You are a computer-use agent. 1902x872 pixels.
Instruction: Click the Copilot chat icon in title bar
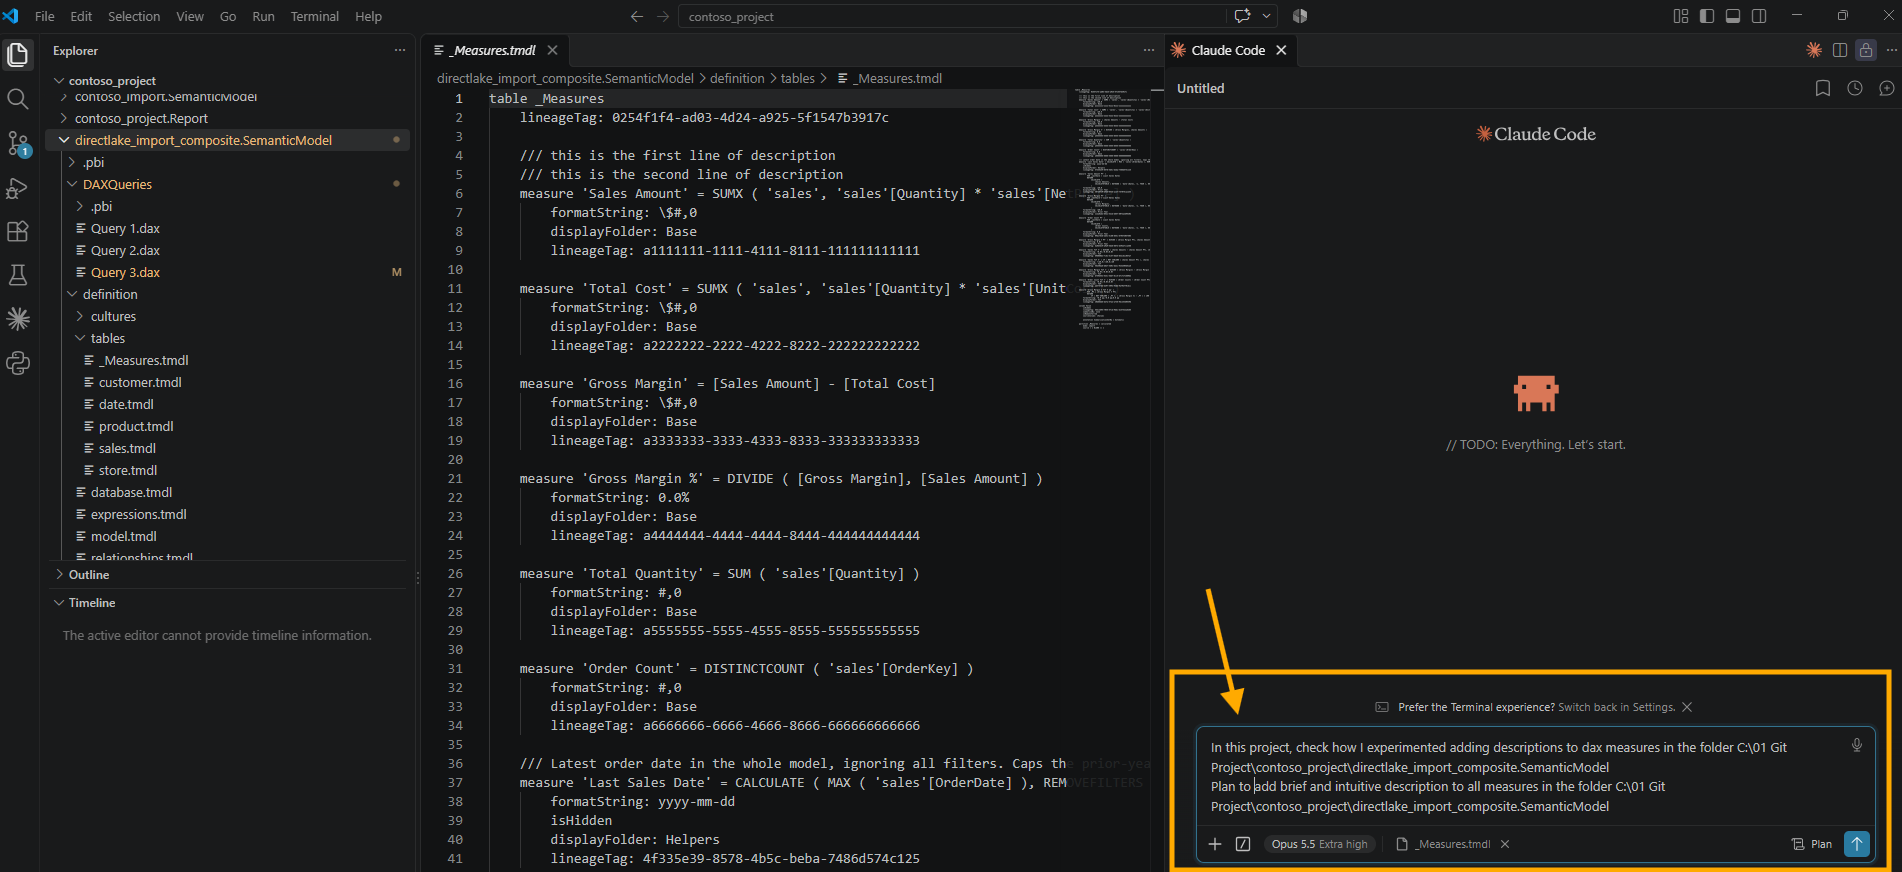1243,16
